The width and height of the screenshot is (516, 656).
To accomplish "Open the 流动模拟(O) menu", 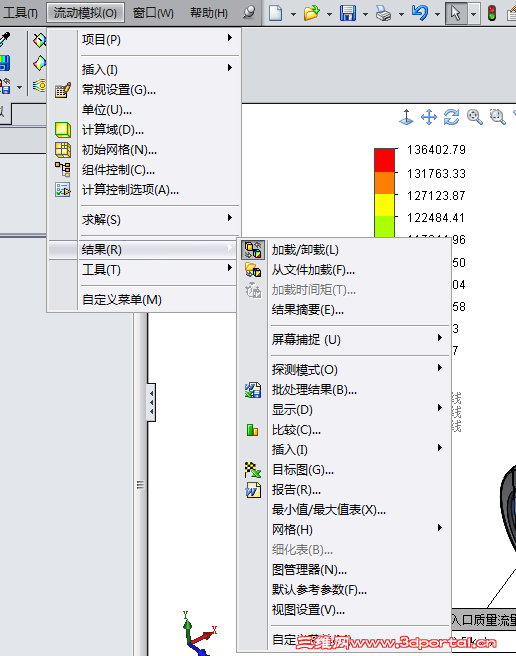I will point(85,13).
